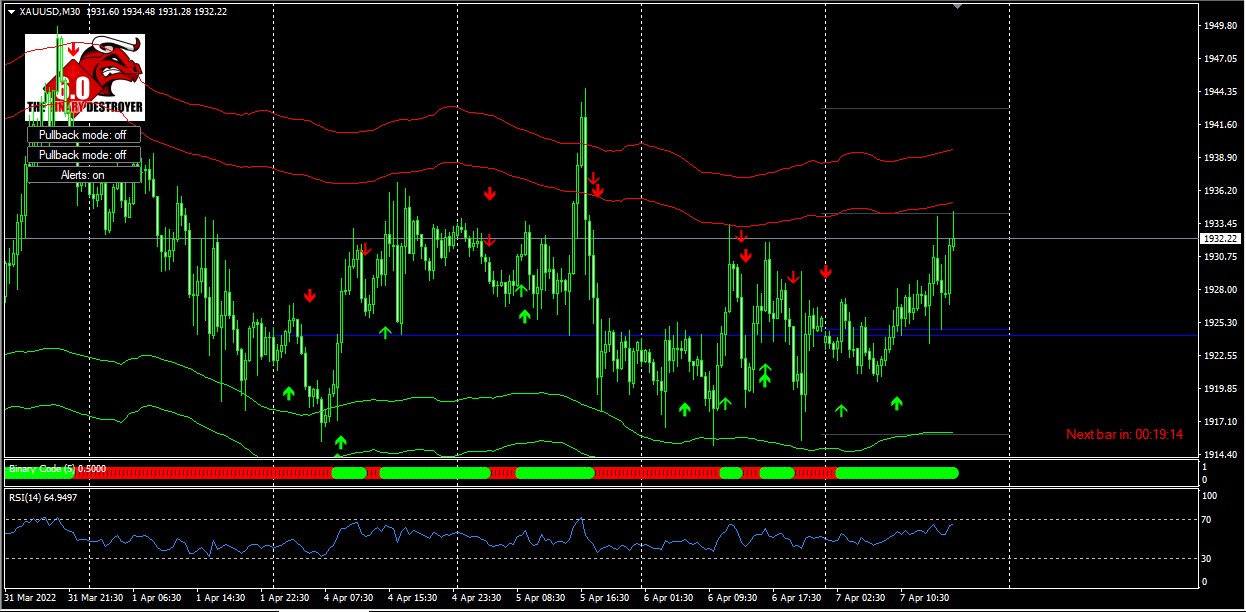Click the 1 Apr 06:30 time axis label

point(158,598)
